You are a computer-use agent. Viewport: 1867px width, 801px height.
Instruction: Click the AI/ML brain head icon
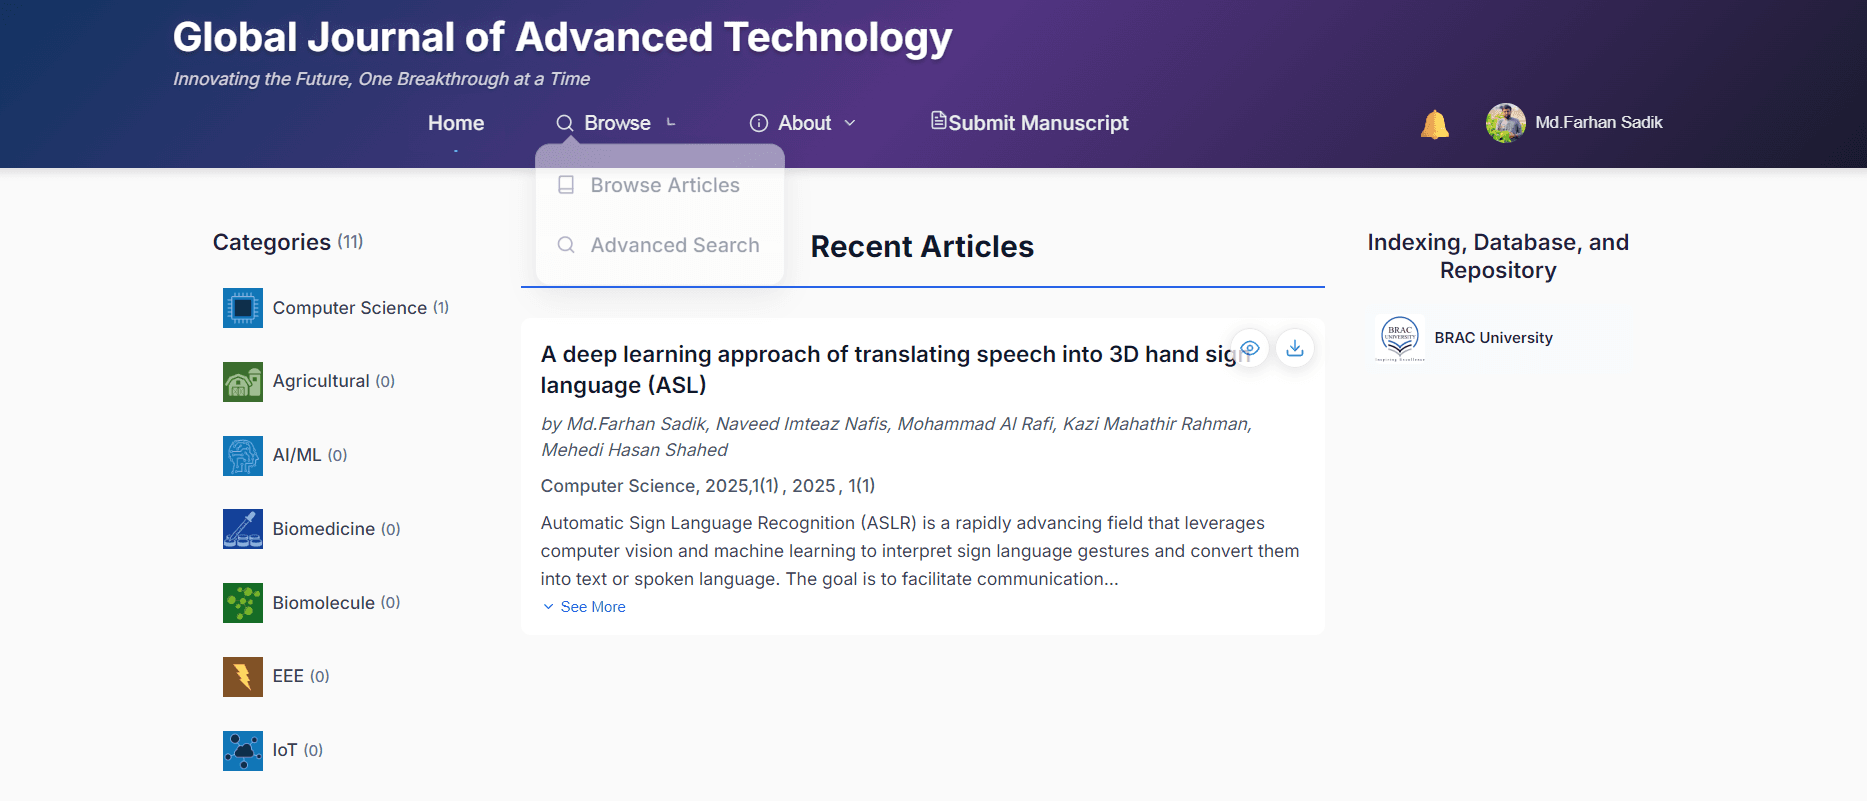tap(243, 456)
